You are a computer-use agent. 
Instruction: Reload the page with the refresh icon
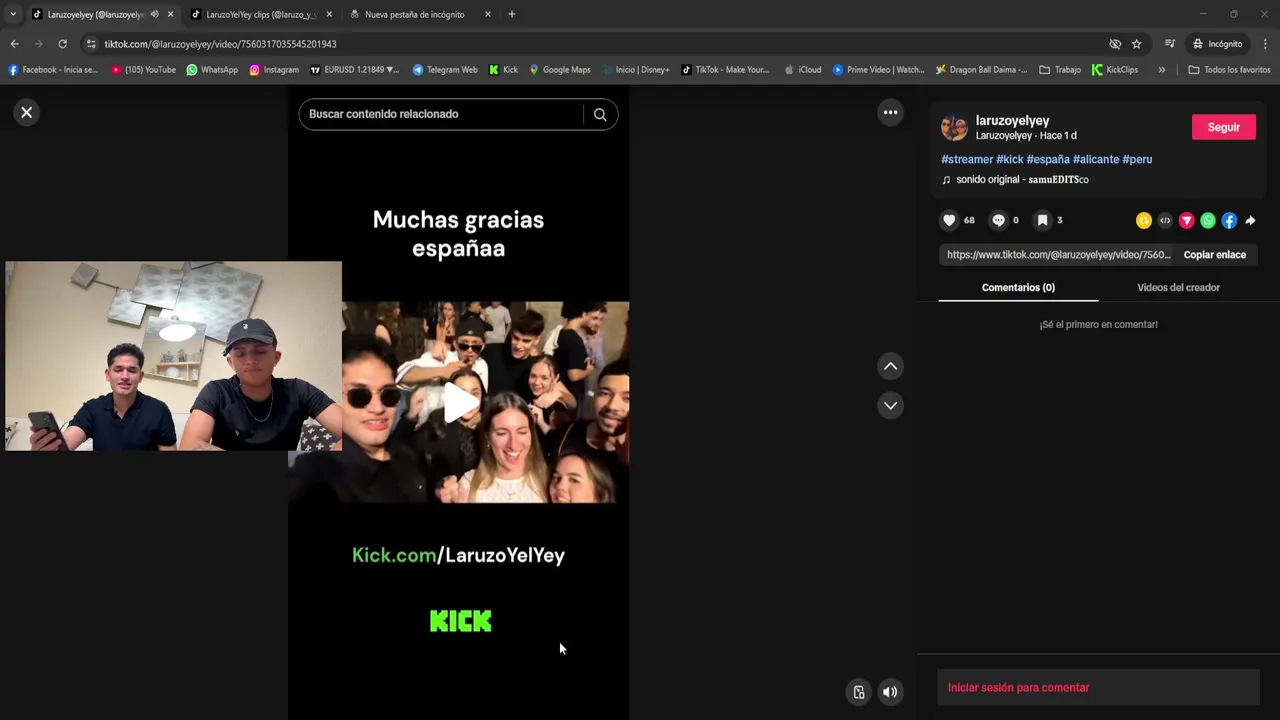(x=62, y=44)
